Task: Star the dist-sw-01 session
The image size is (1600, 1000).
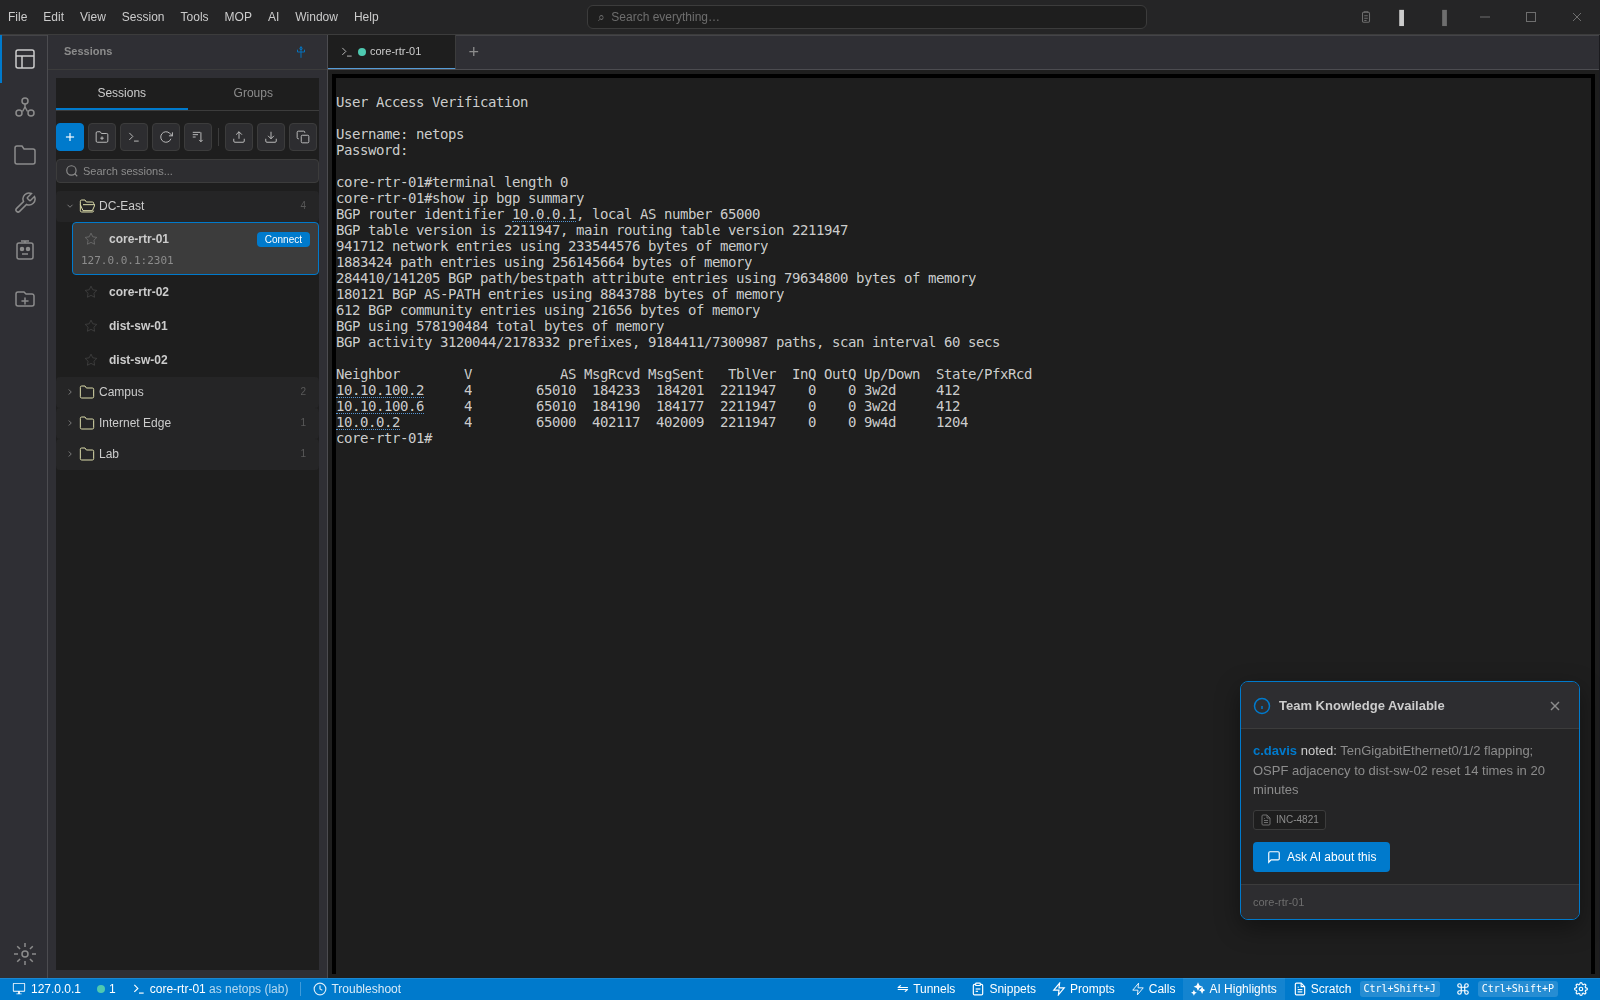Action: pyautogui.click(x=91, y=326)
